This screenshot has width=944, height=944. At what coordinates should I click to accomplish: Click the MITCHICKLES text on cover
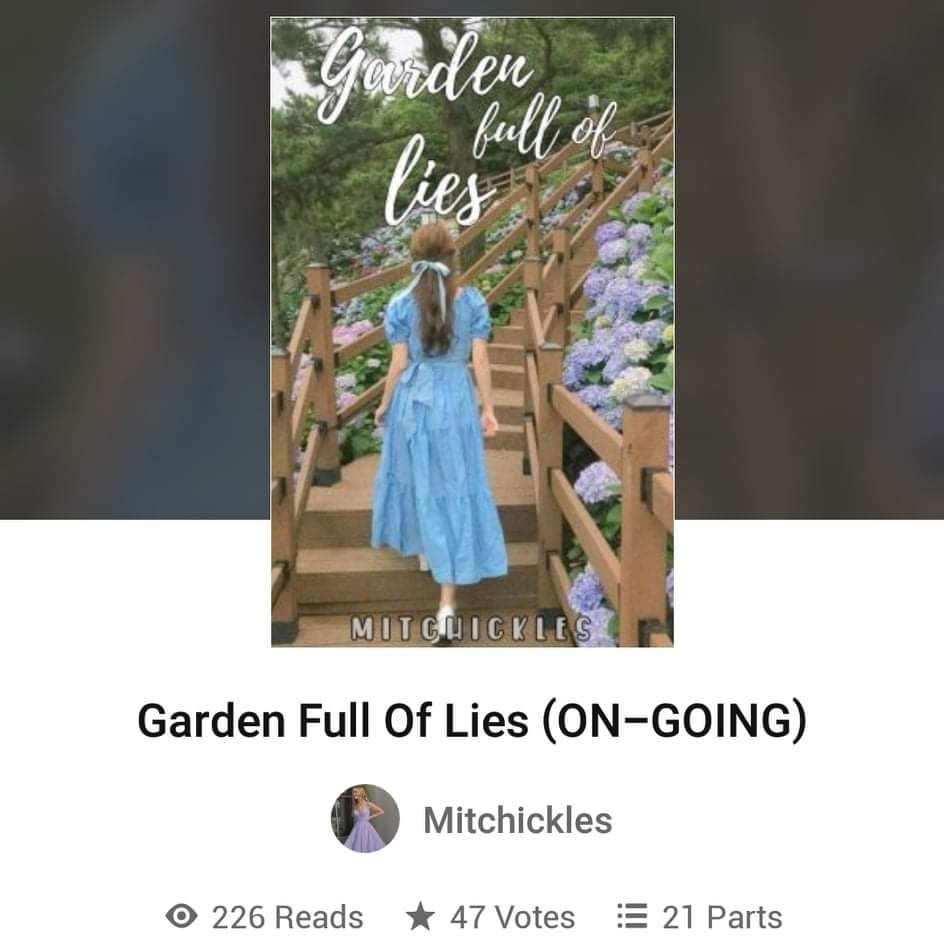coord(471,629)
